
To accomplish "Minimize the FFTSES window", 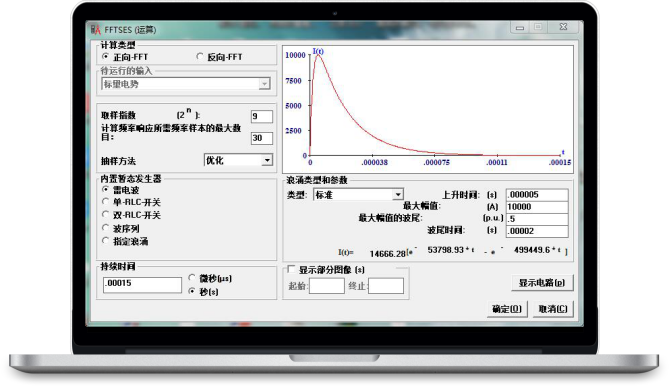I will tap(520, 27).
